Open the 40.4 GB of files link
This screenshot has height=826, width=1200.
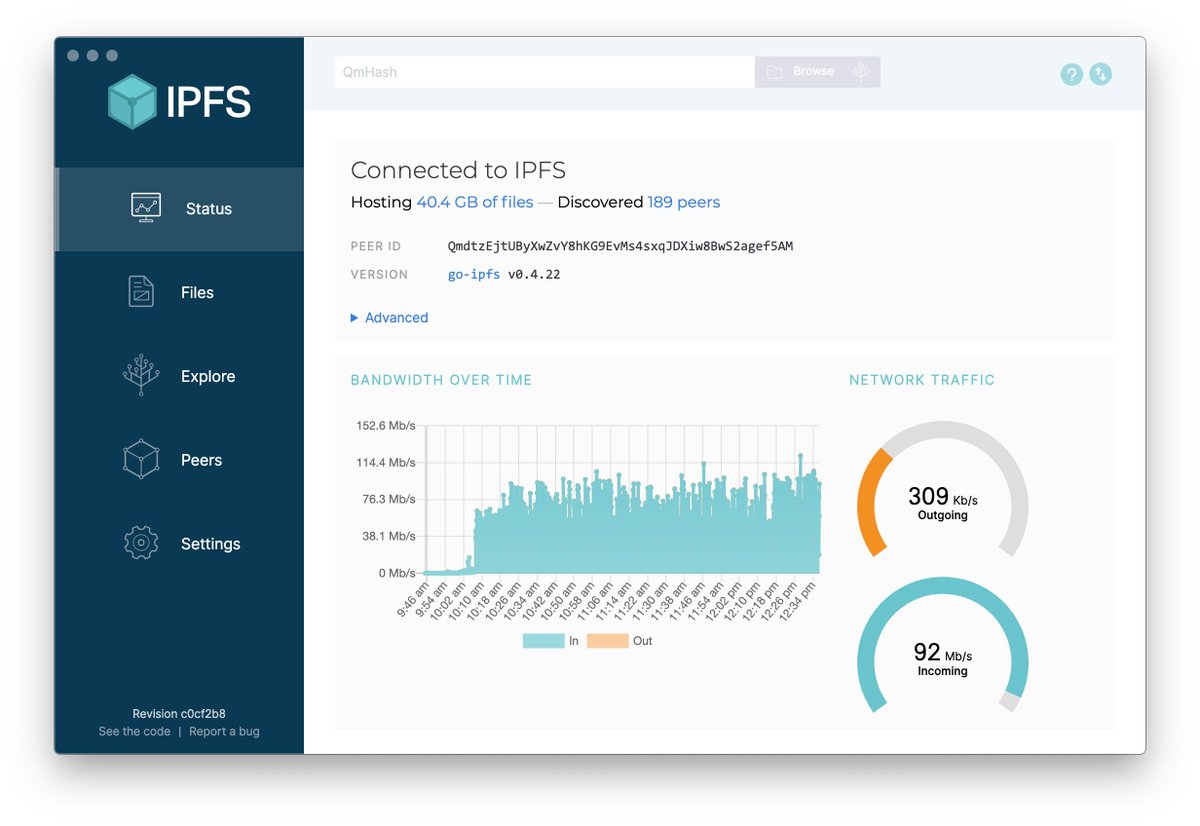point(475,202)
